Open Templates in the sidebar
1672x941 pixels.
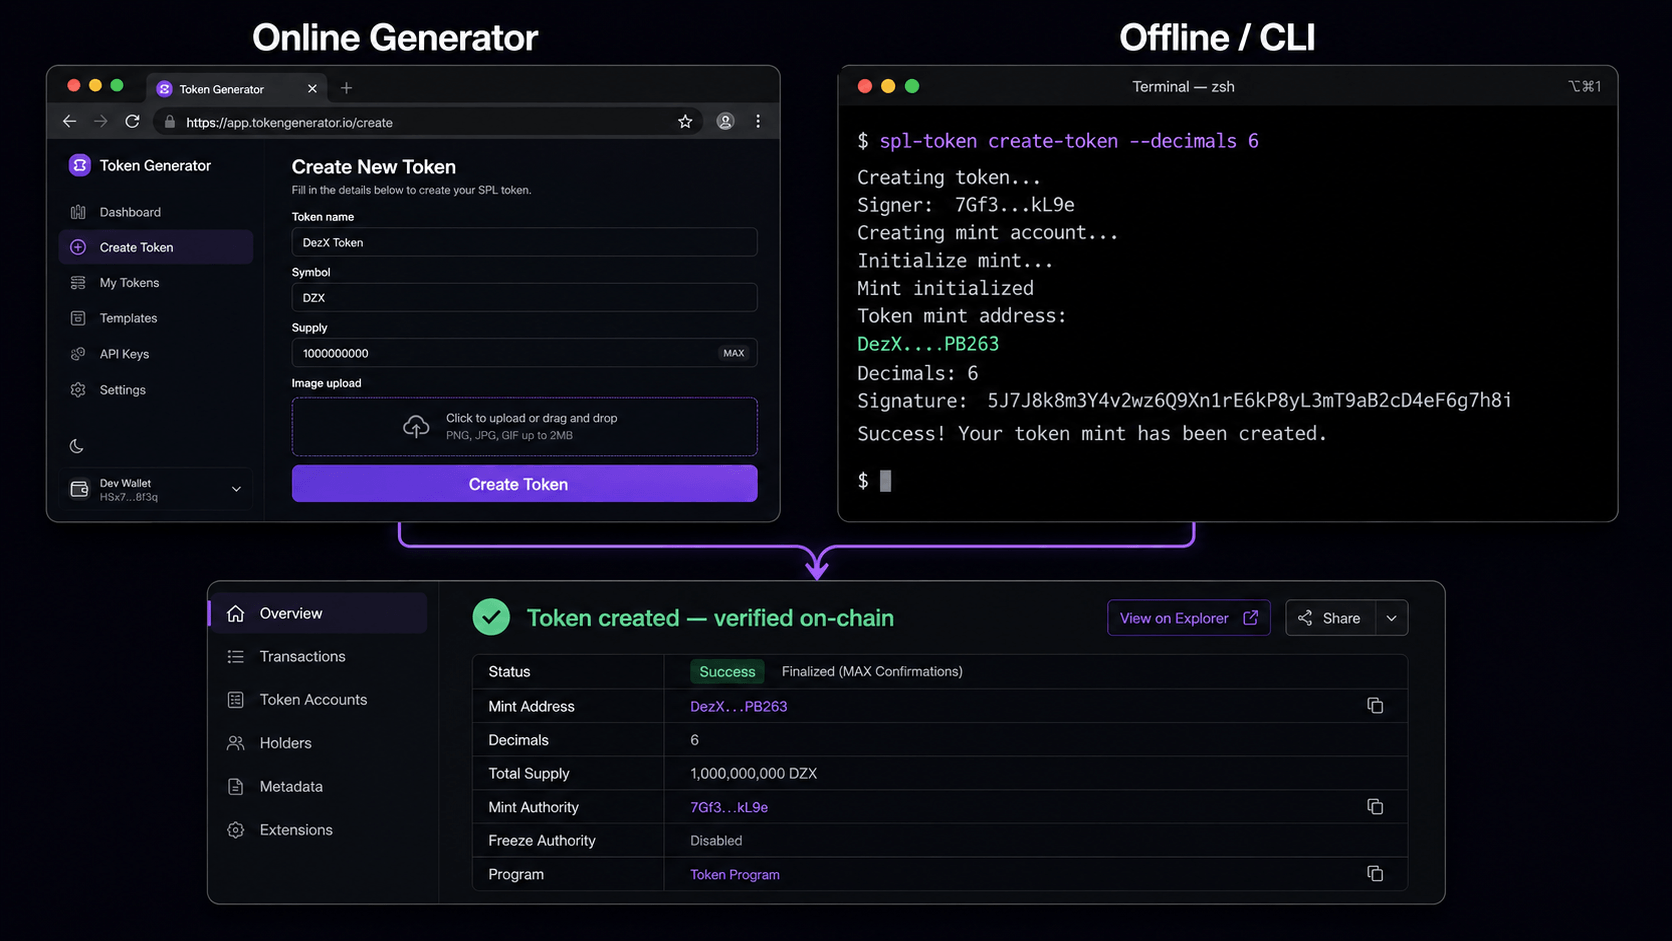click(155, 318)
